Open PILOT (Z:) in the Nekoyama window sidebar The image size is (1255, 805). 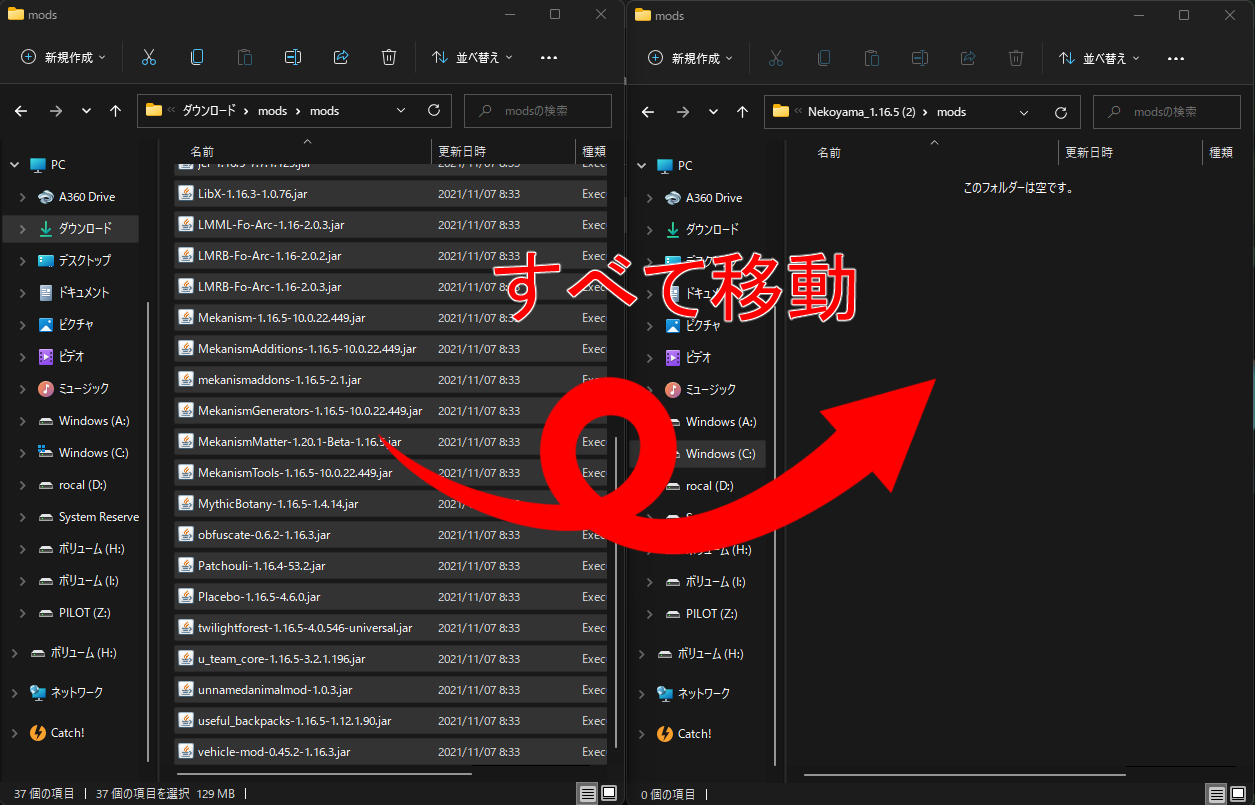[709, 614]
